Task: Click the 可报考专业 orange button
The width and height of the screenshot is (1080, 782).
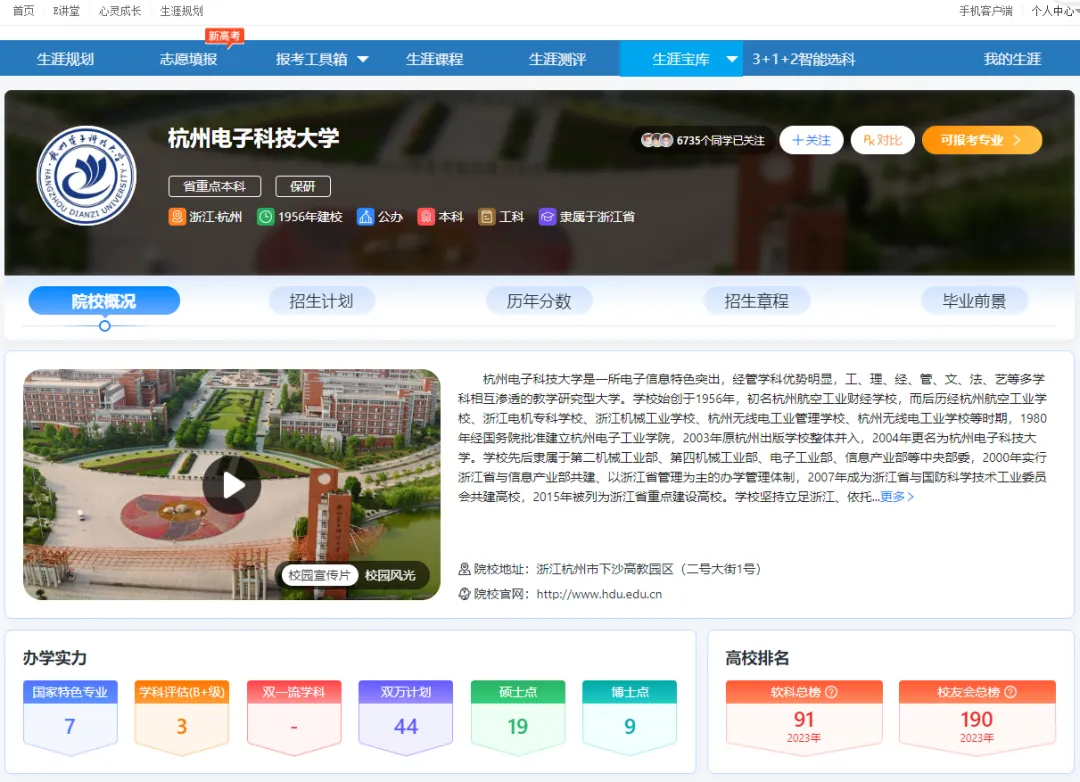Action: pos(981,140)
